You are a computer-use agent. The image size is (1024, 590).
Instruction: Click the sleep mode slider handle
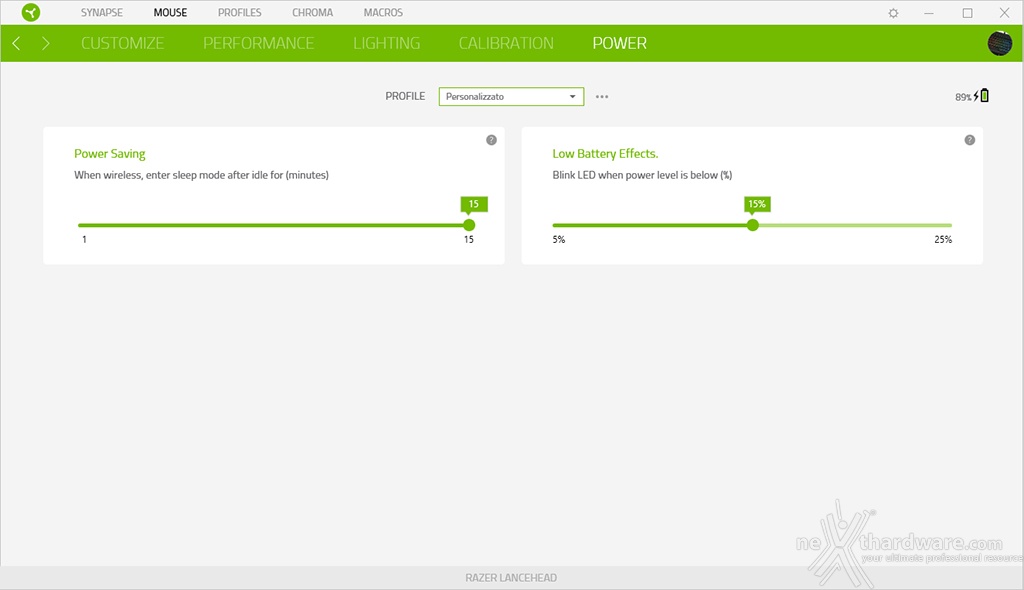[469, 225]
